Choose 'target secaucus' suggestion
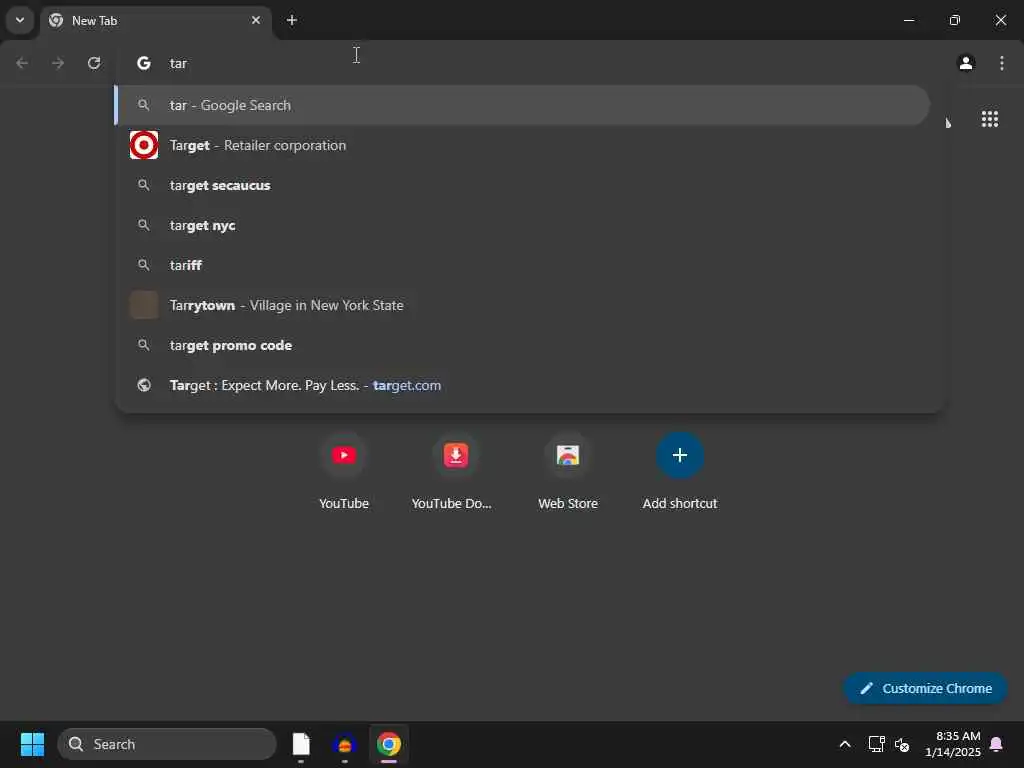 click(522, 185)
